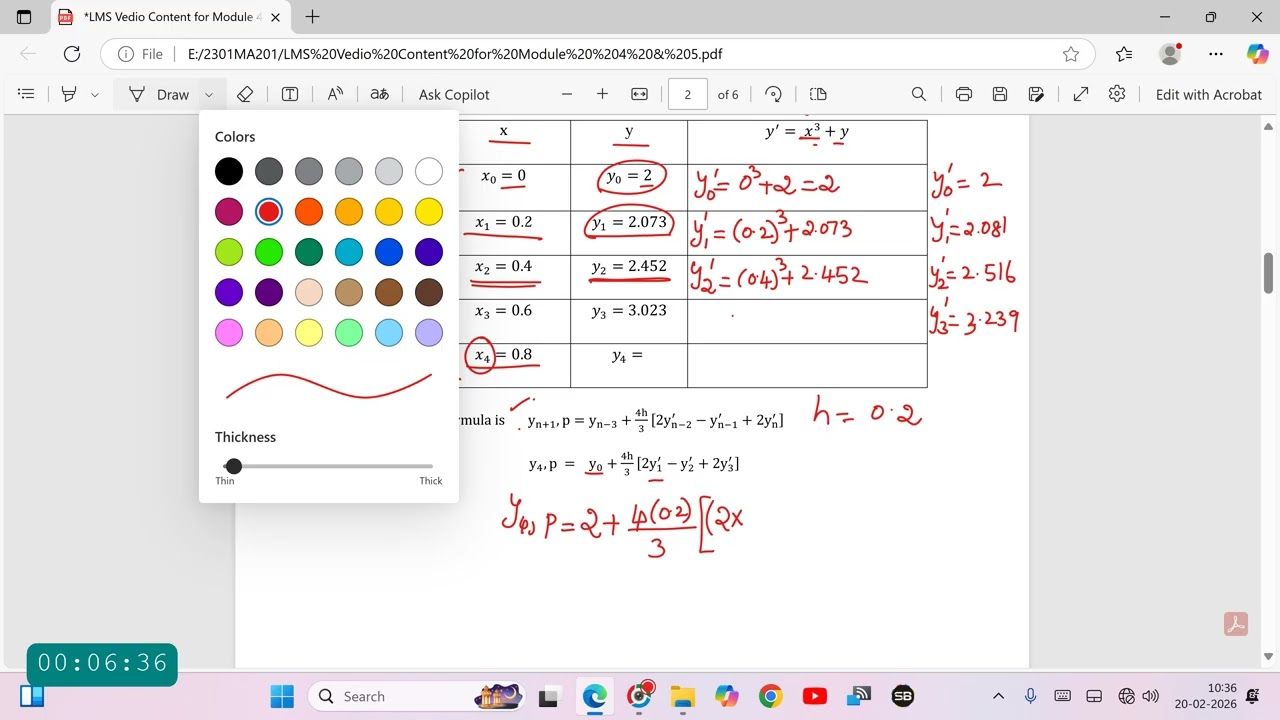Pick the black color swatch
Viewport: 1280px width, 720px height.
tap(229, 171)
